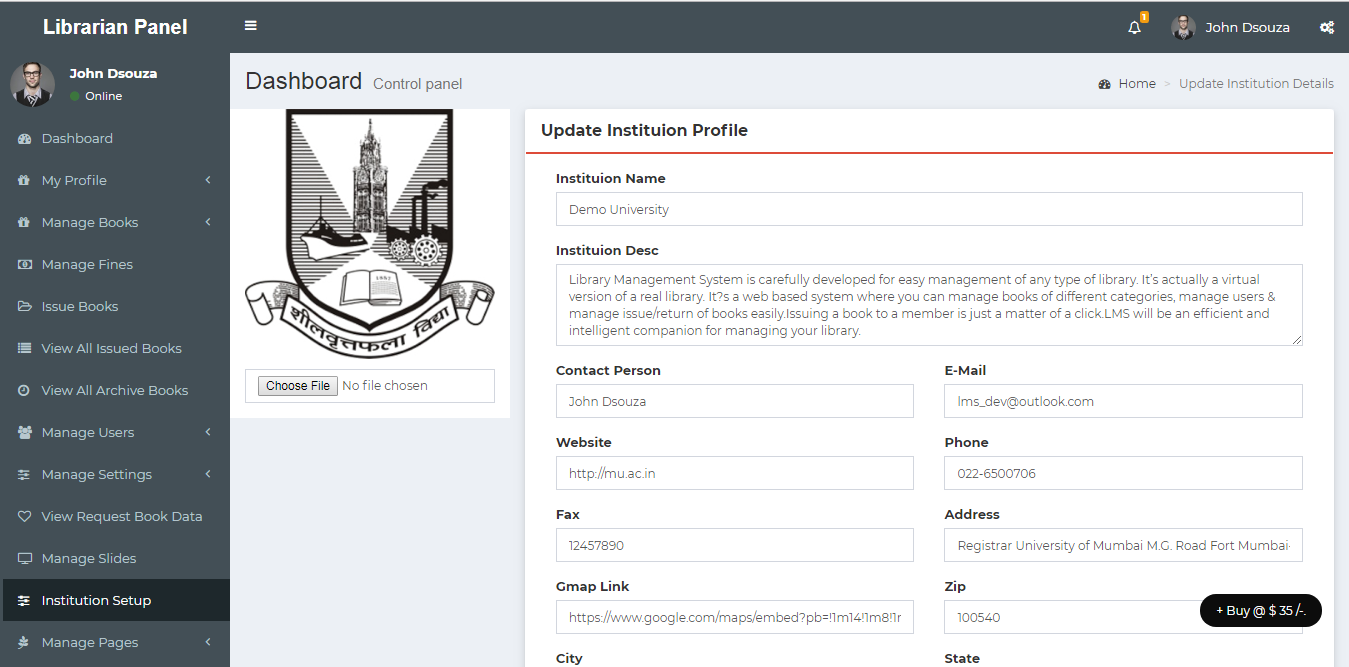The image size is (1349, 667).
Task: Click the Manage Users people icon
Action: coord(25,433)
